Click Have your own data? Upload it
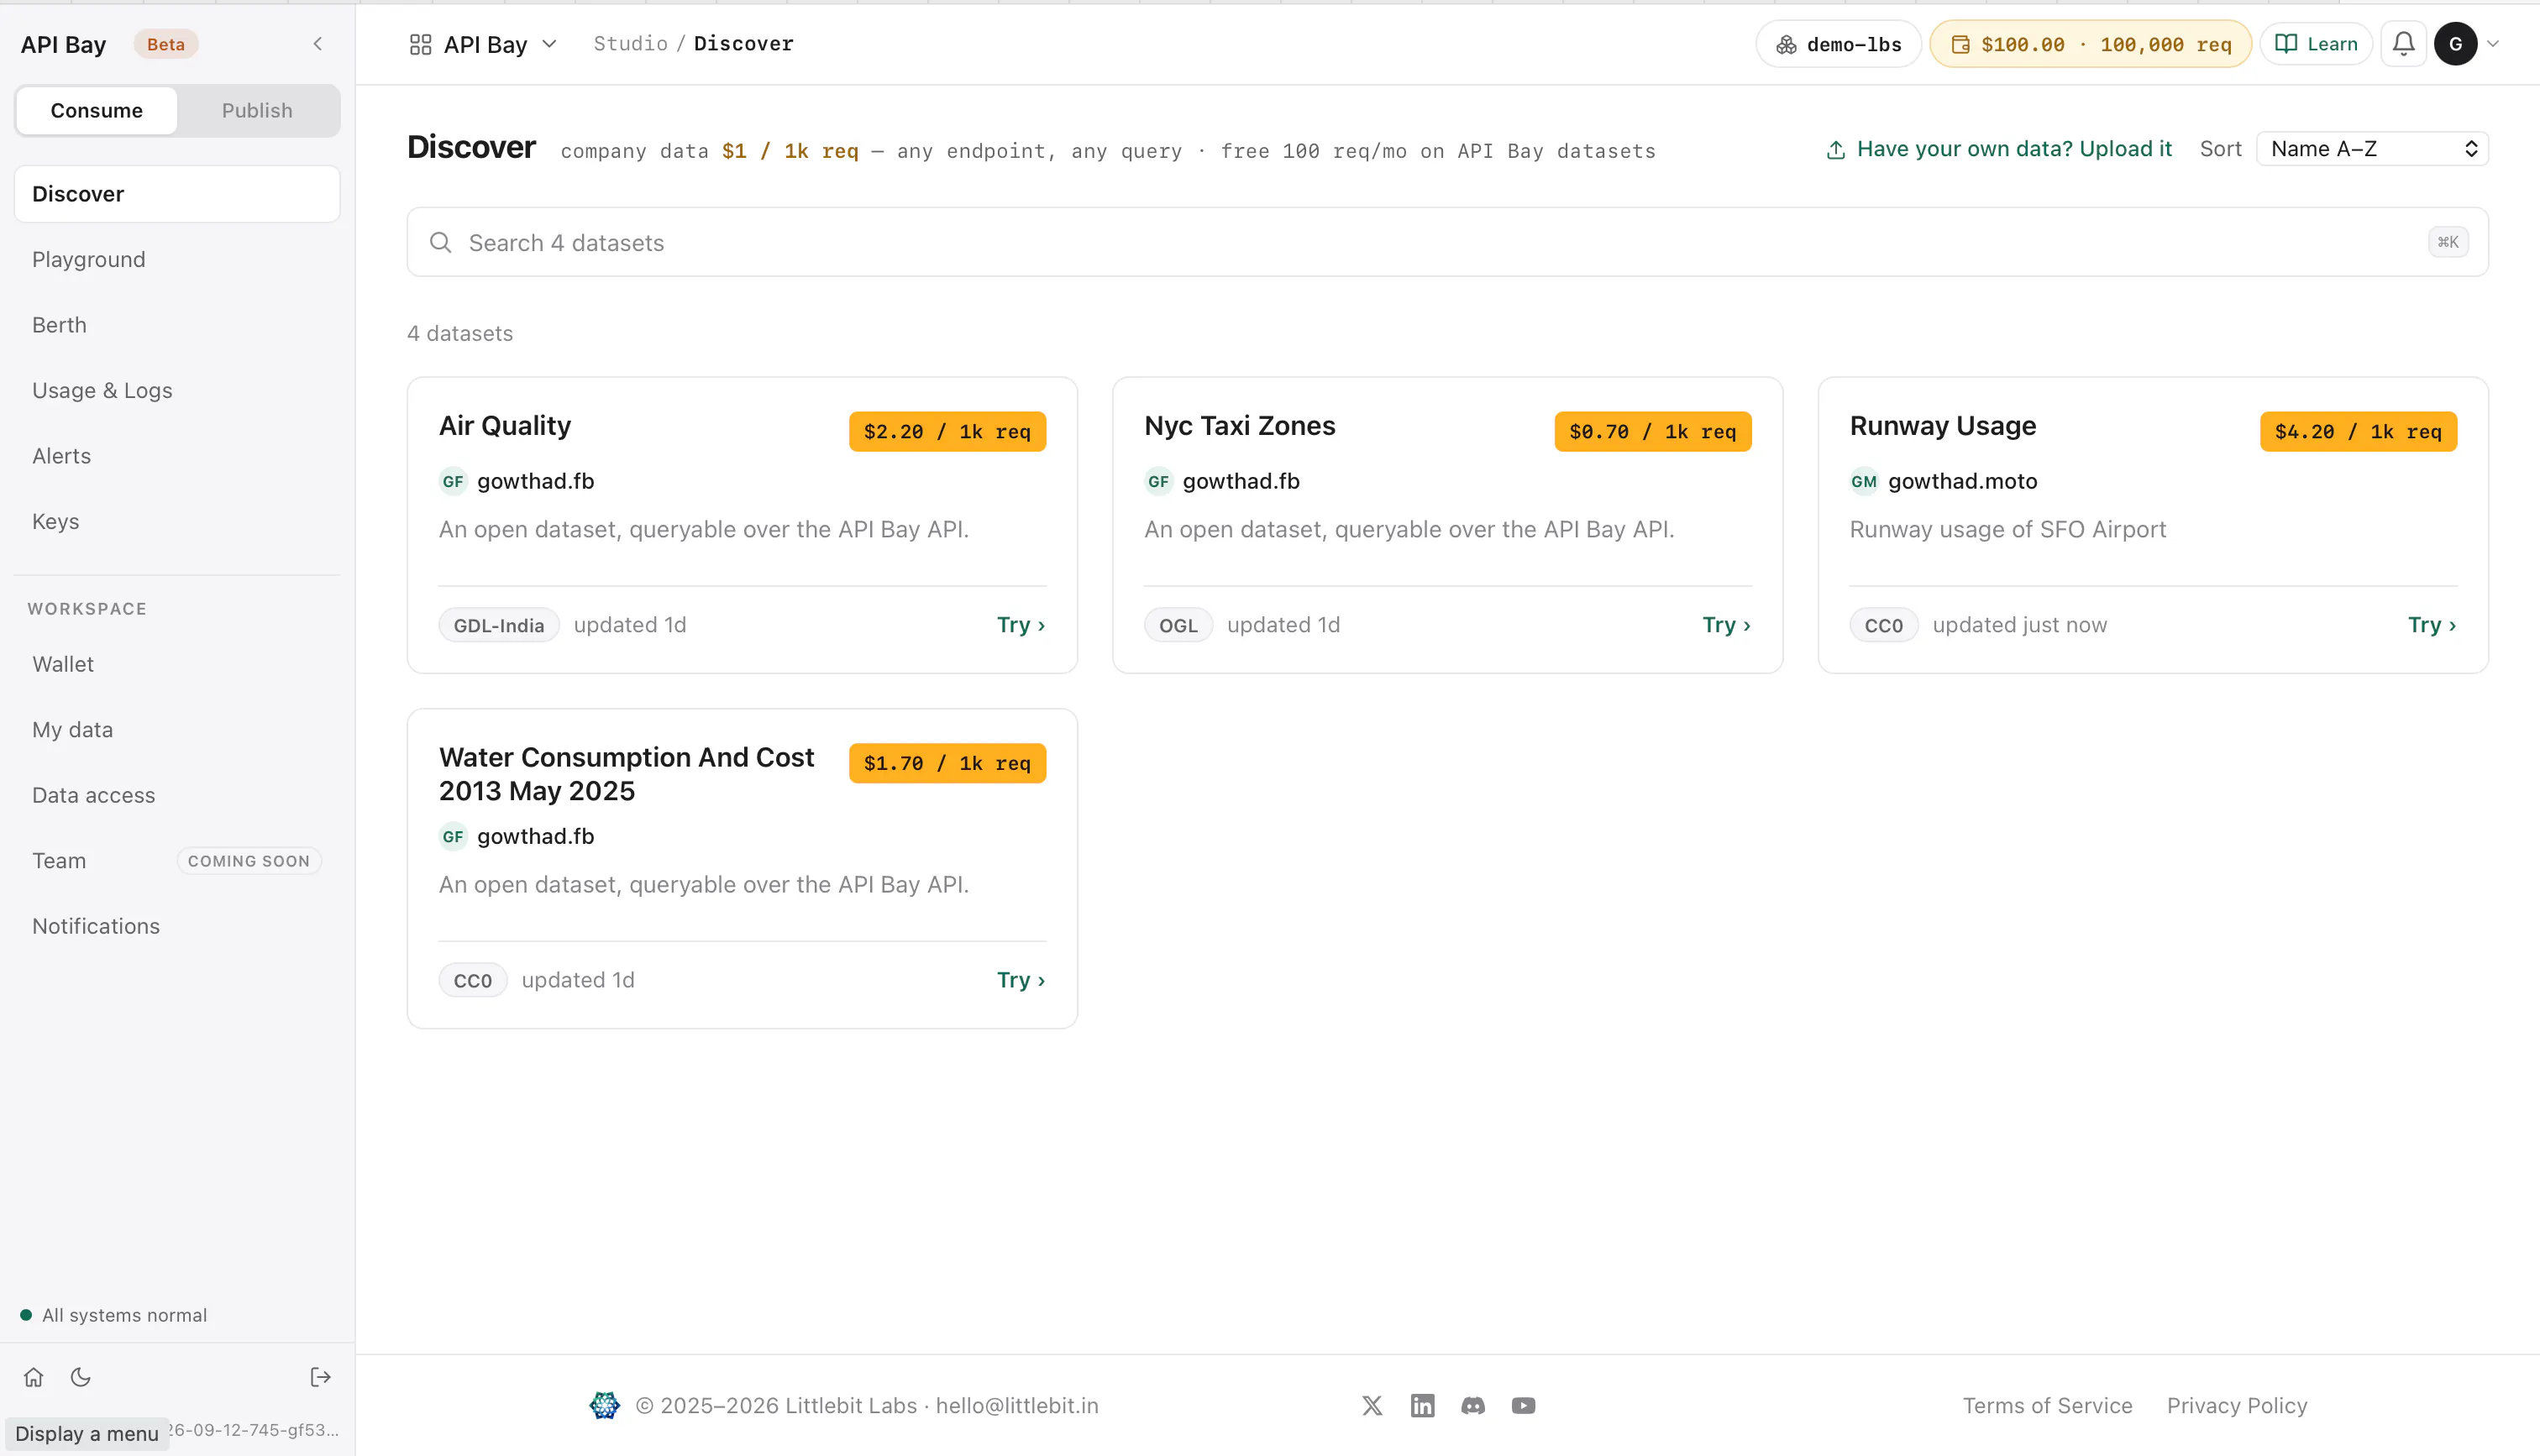Image resolution: width=2540 pixels, height=1456 pixels. coord(1999,149)
